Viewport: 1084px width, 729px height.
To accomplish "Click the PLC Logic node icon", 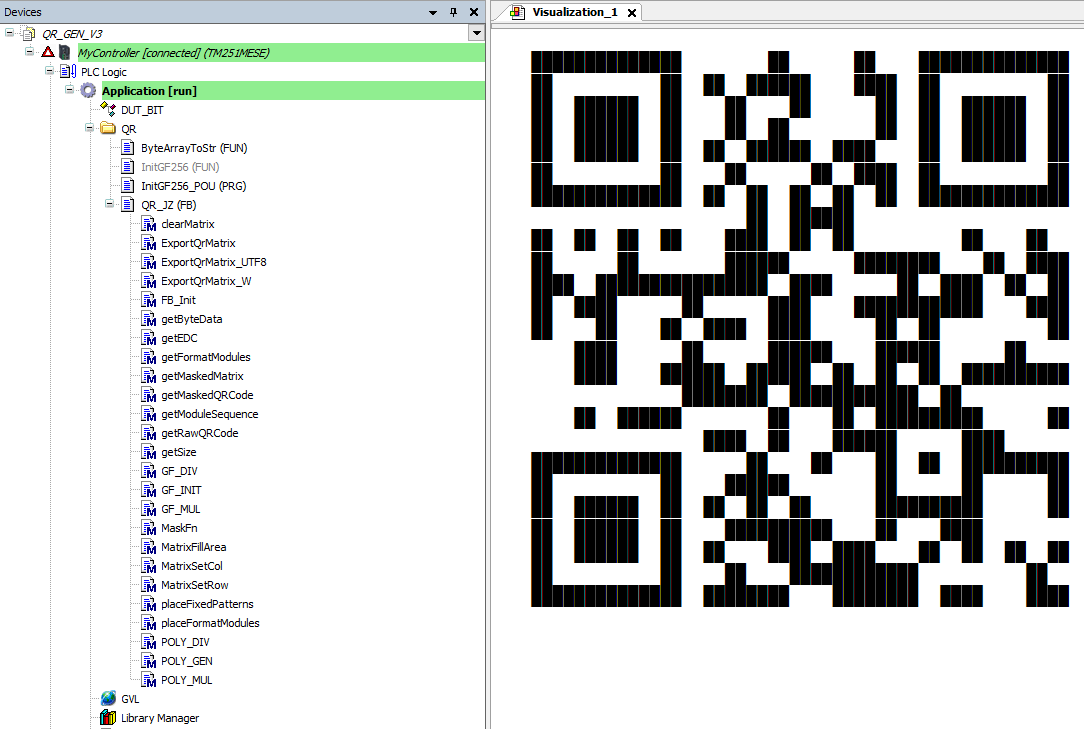I will tap(68, 72).
